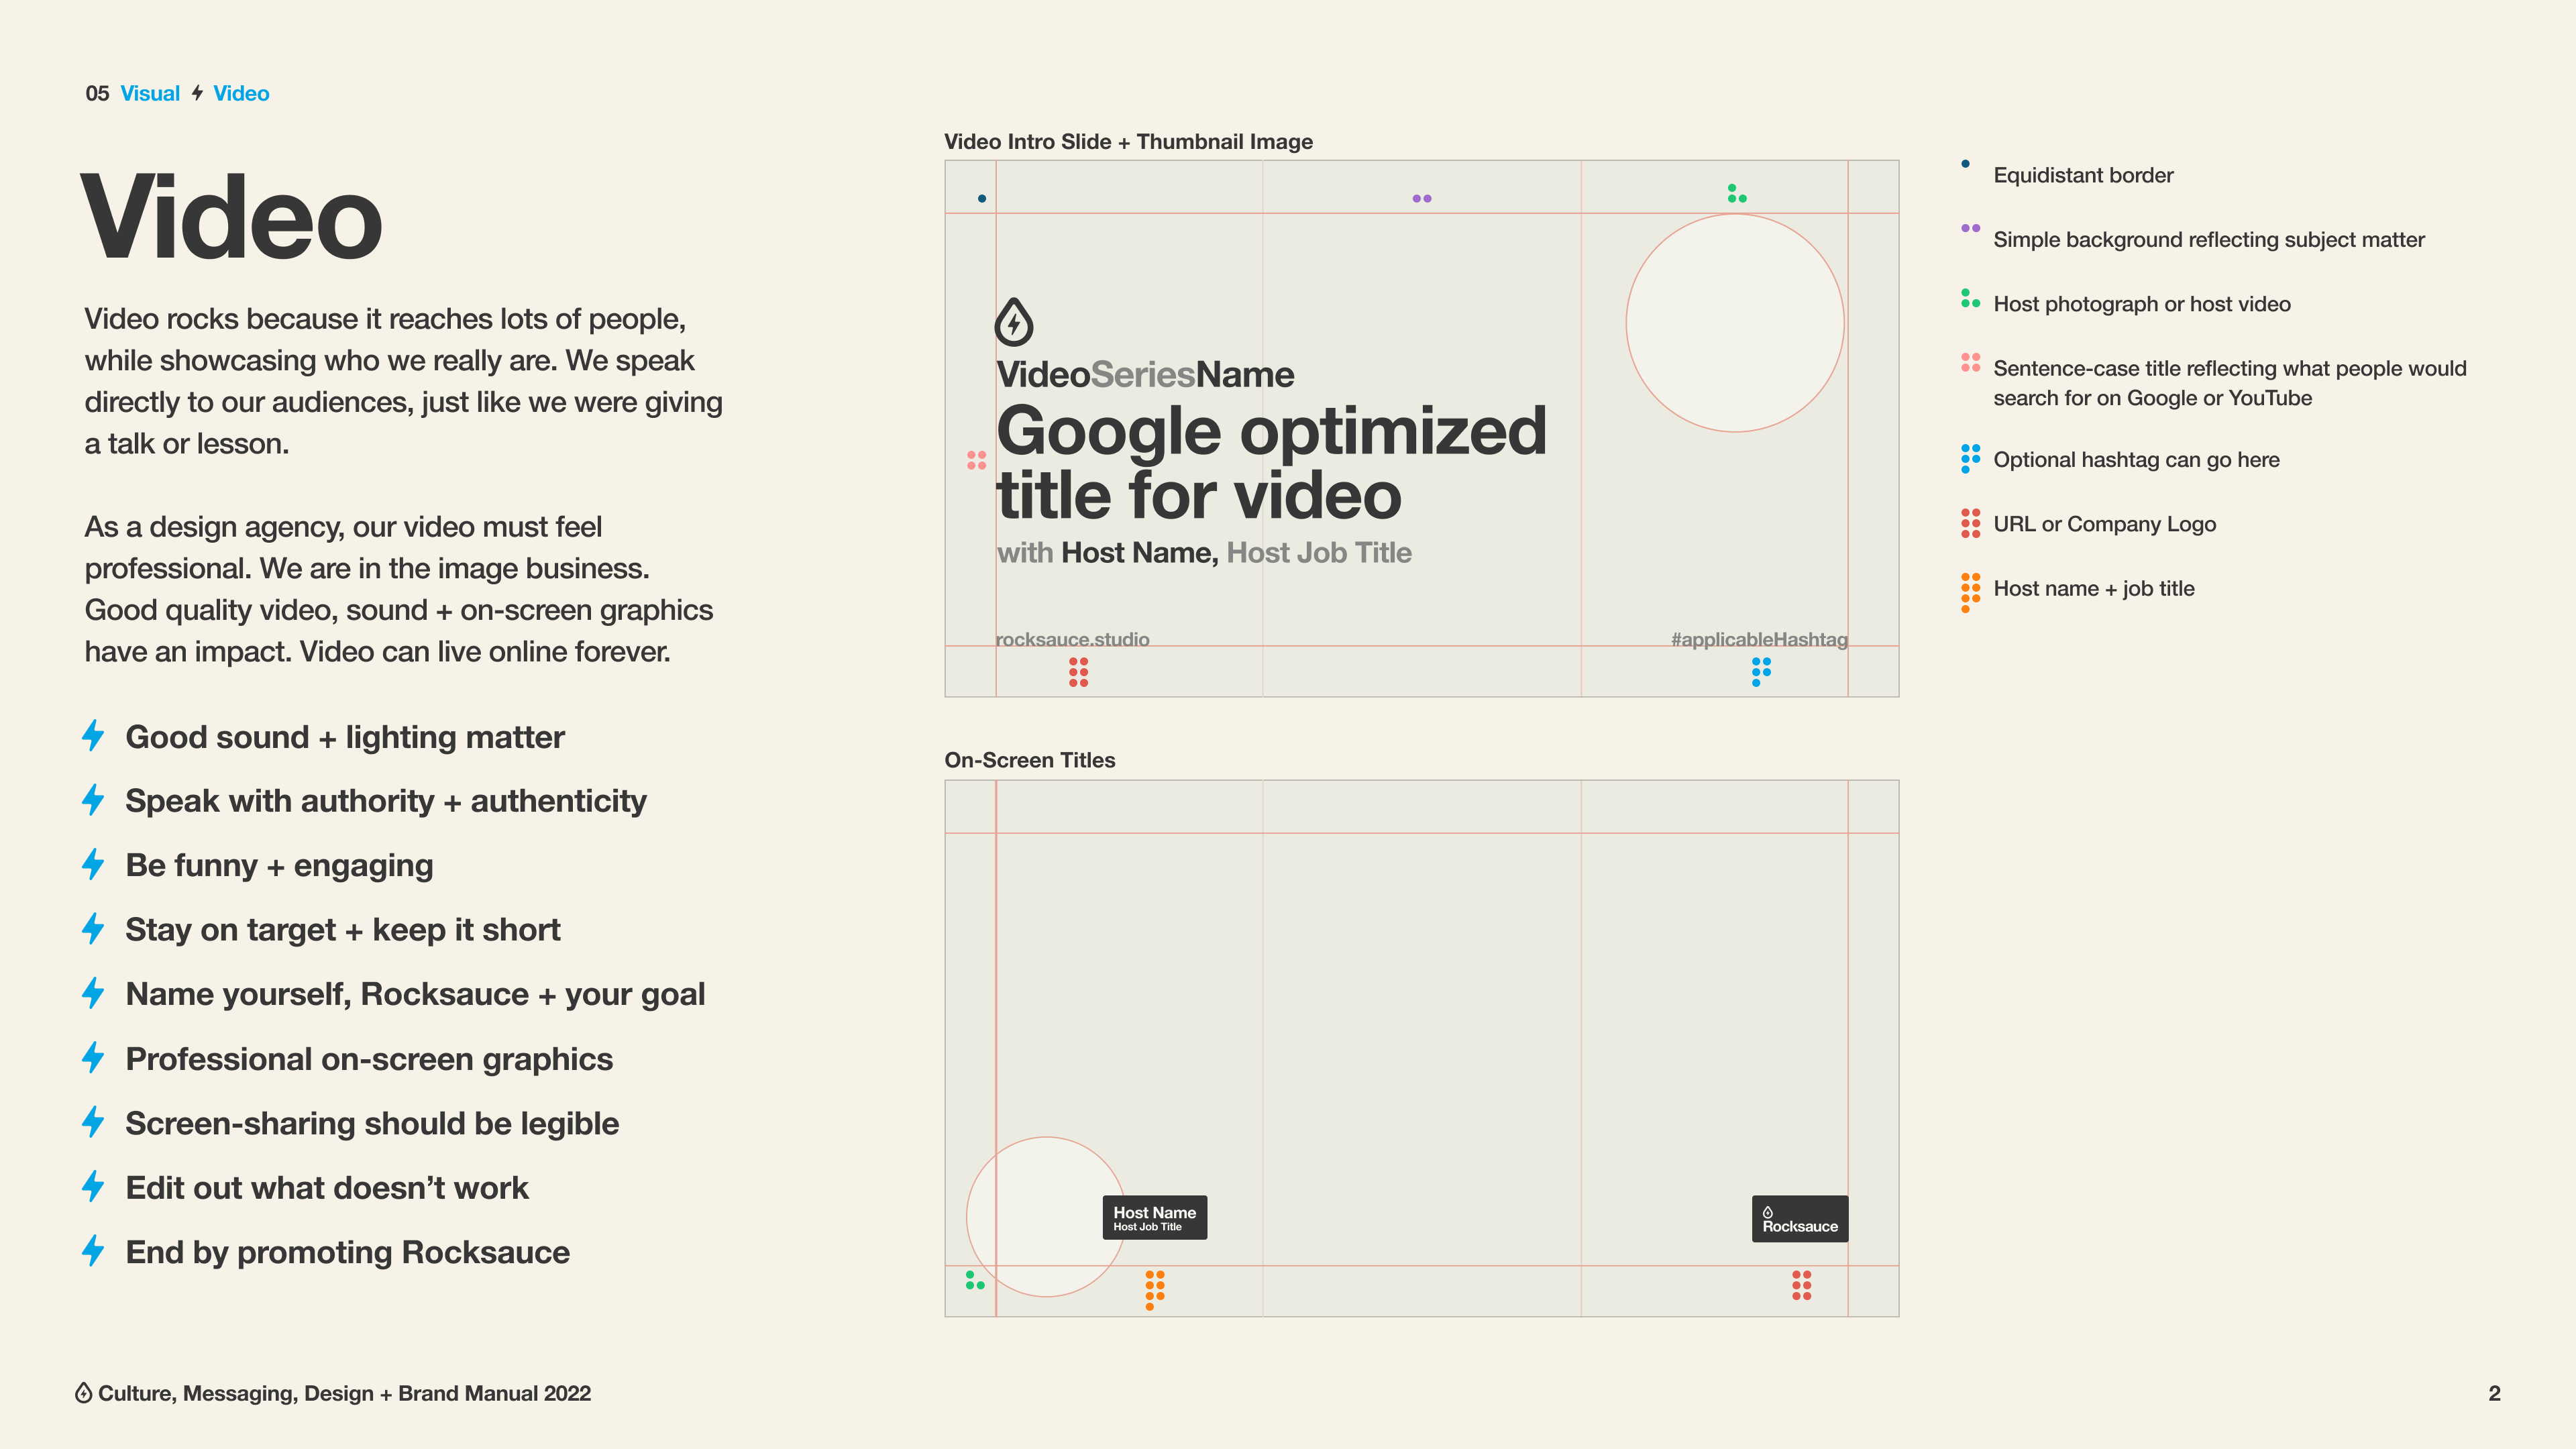Click the lightning bolt beside Speak with authority
Viewport: 2576px width, 1449px height.
coord(93,800)
